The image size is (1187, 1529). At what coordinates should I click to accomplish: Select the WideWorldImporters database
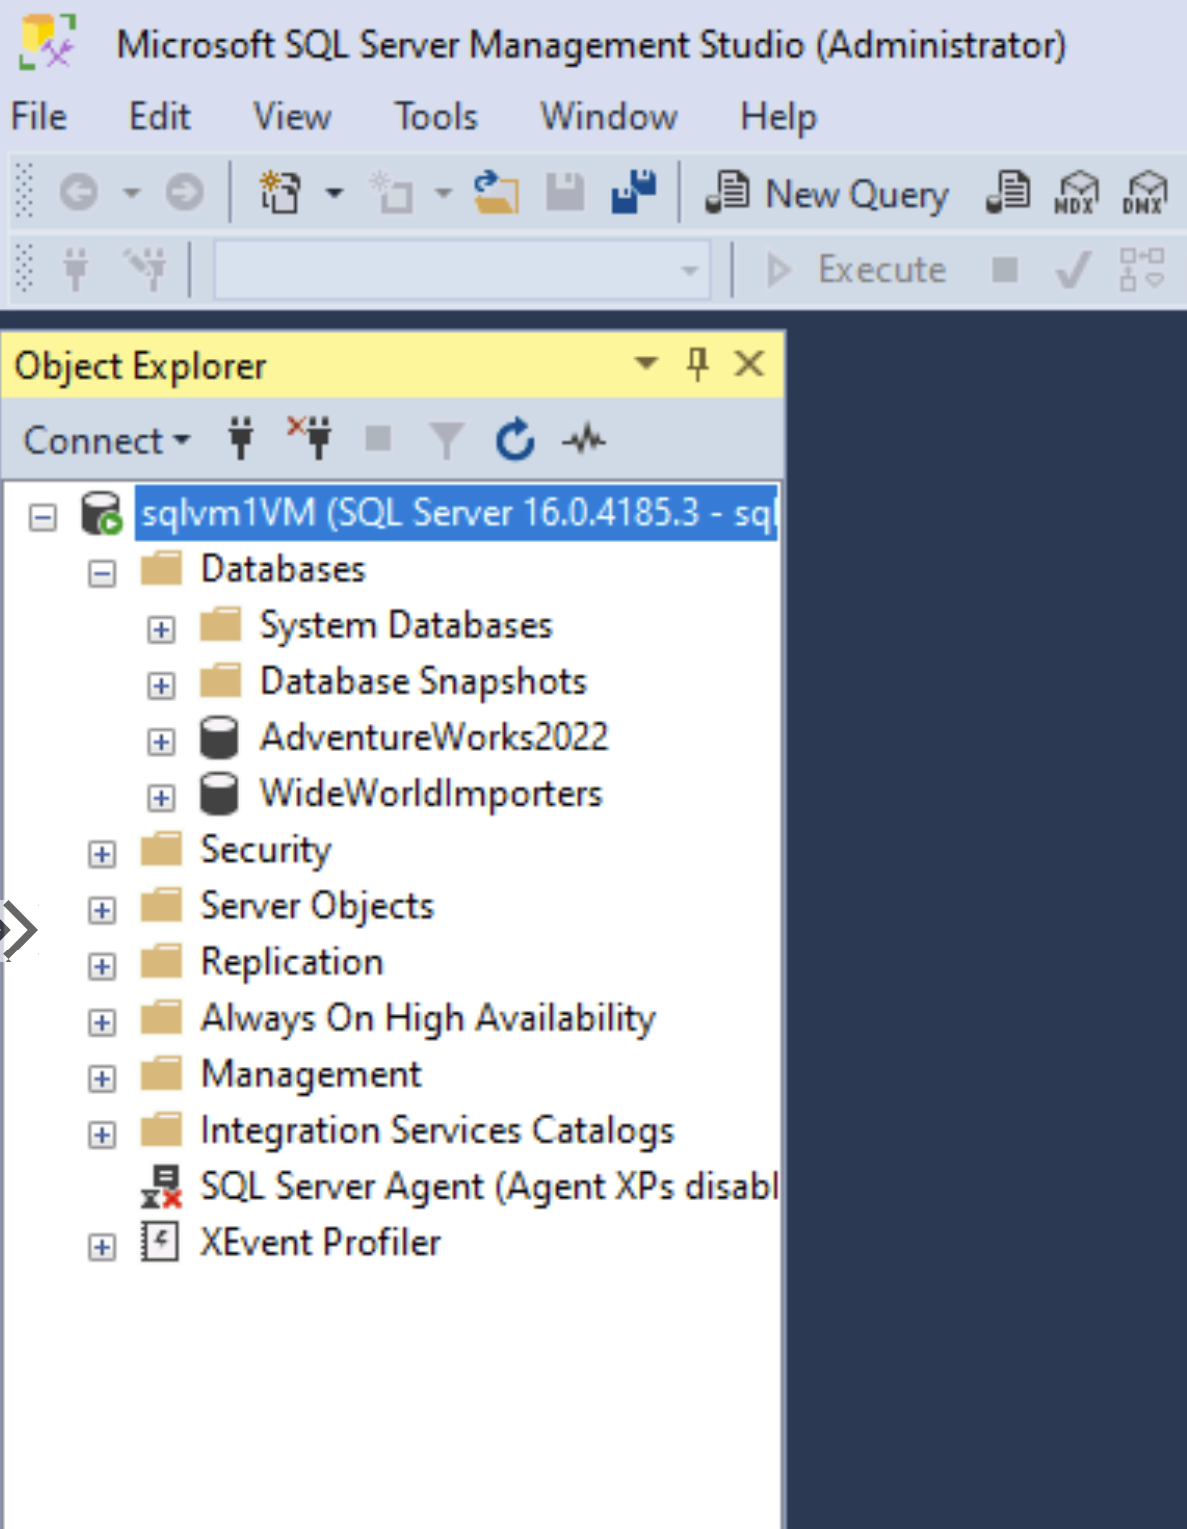430,794
